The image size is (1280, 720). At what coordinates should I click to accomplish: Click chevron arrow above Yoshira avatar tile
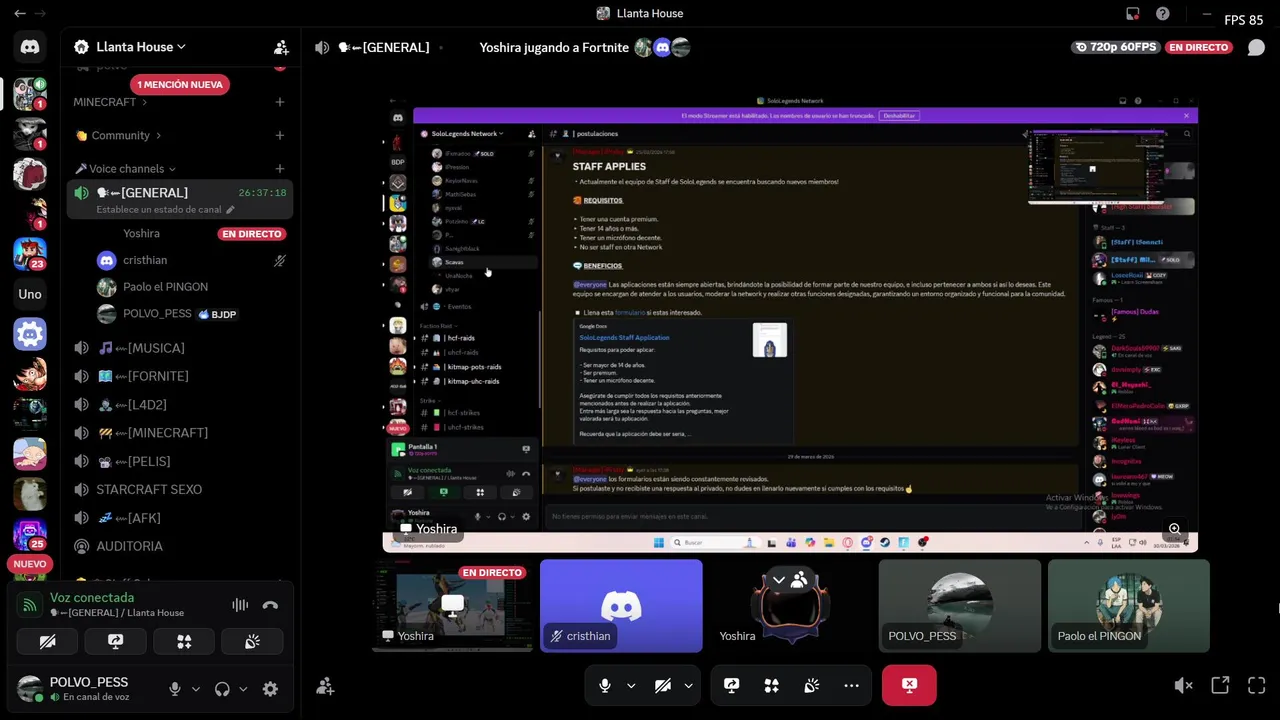[x=778, y=579]
